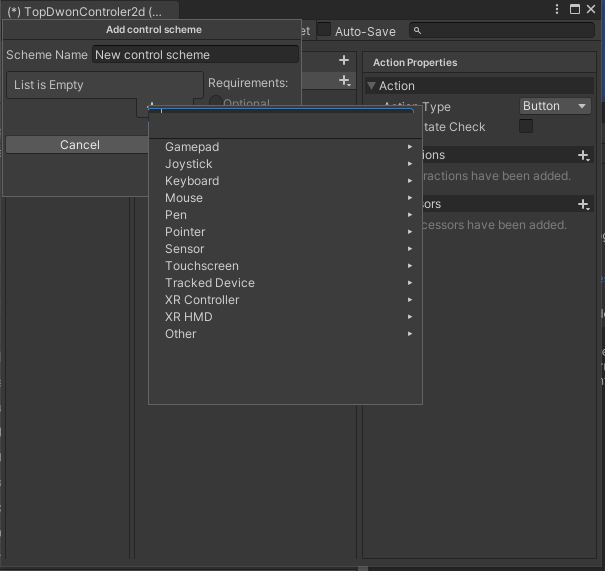Toggle the Auto-Save checkbox
Screen dimensions: 605x571
click(324, 30)
